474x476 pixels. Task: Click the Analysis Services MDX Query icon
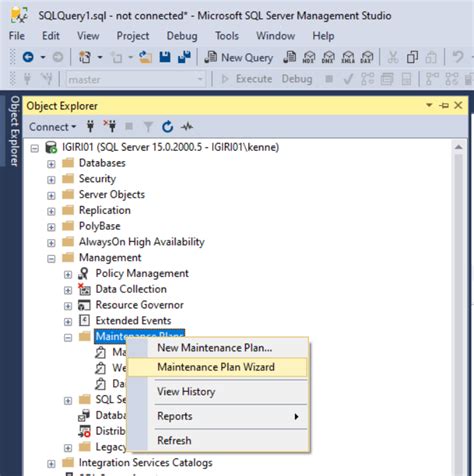[309, 57]
